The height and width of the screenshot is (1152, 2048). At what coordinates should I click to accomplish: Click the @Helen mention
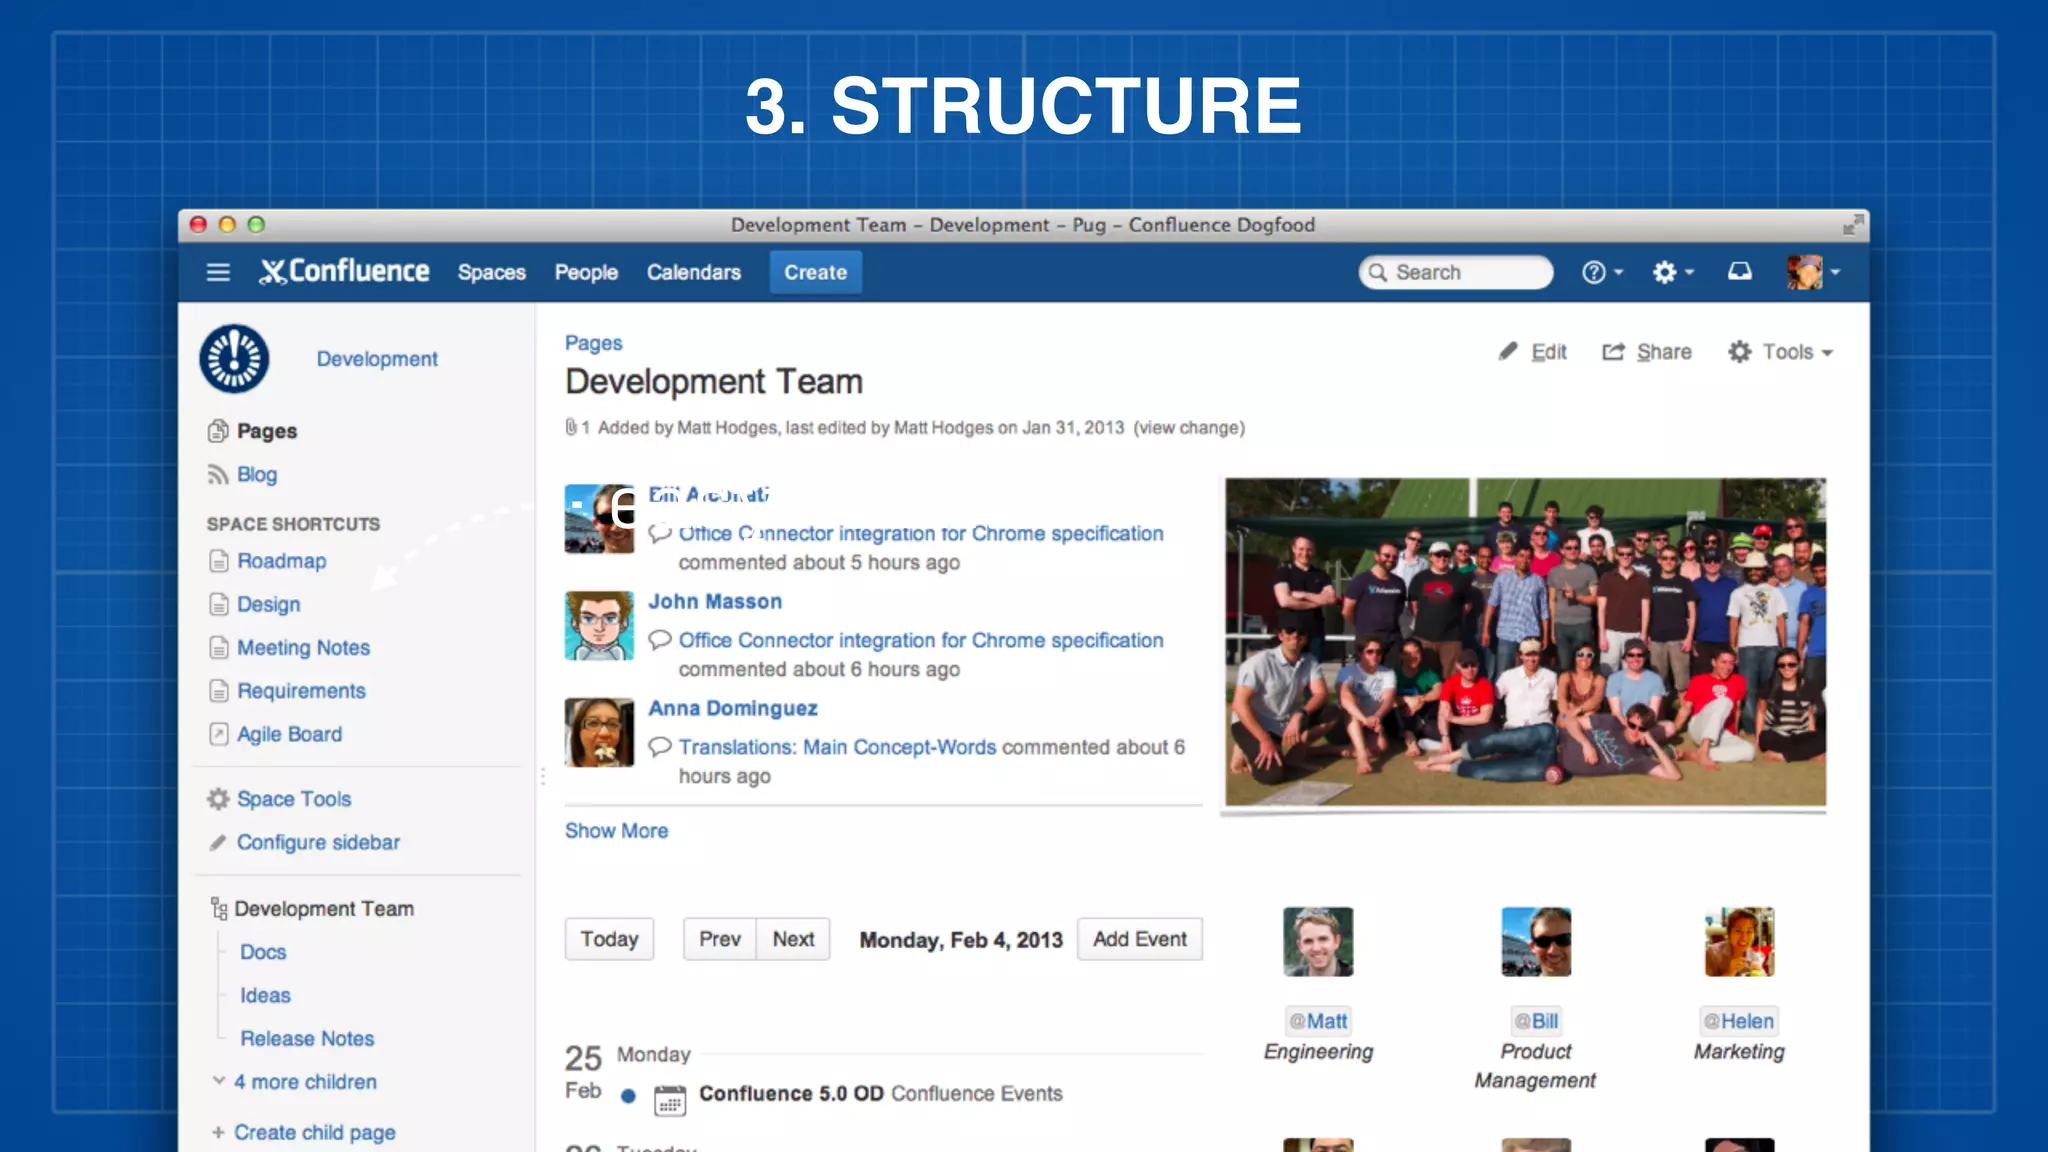click(x=1739, y=1021)
